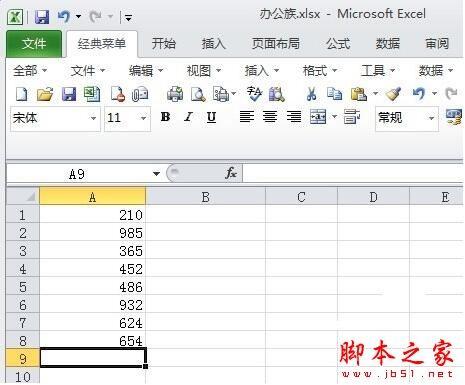Expand the 全部 classic menu
Screen dimensions: 465x385
pos(30,71)
